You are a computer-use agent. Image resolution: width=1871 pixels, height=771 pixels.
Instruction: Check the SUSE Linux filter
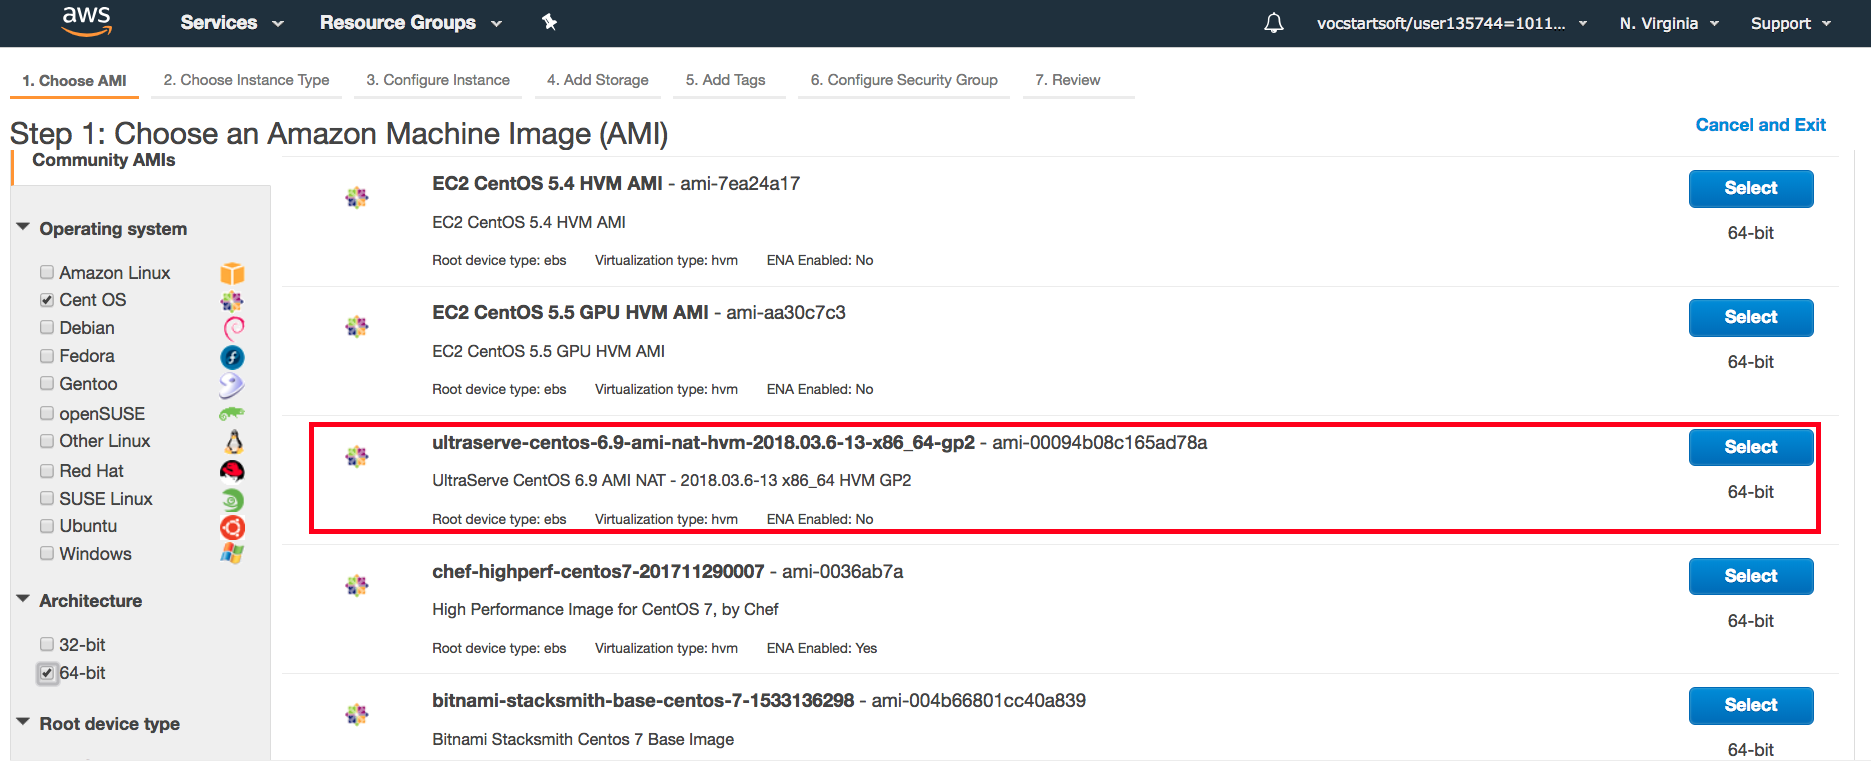pyautogui.click(x=47, y=498)
